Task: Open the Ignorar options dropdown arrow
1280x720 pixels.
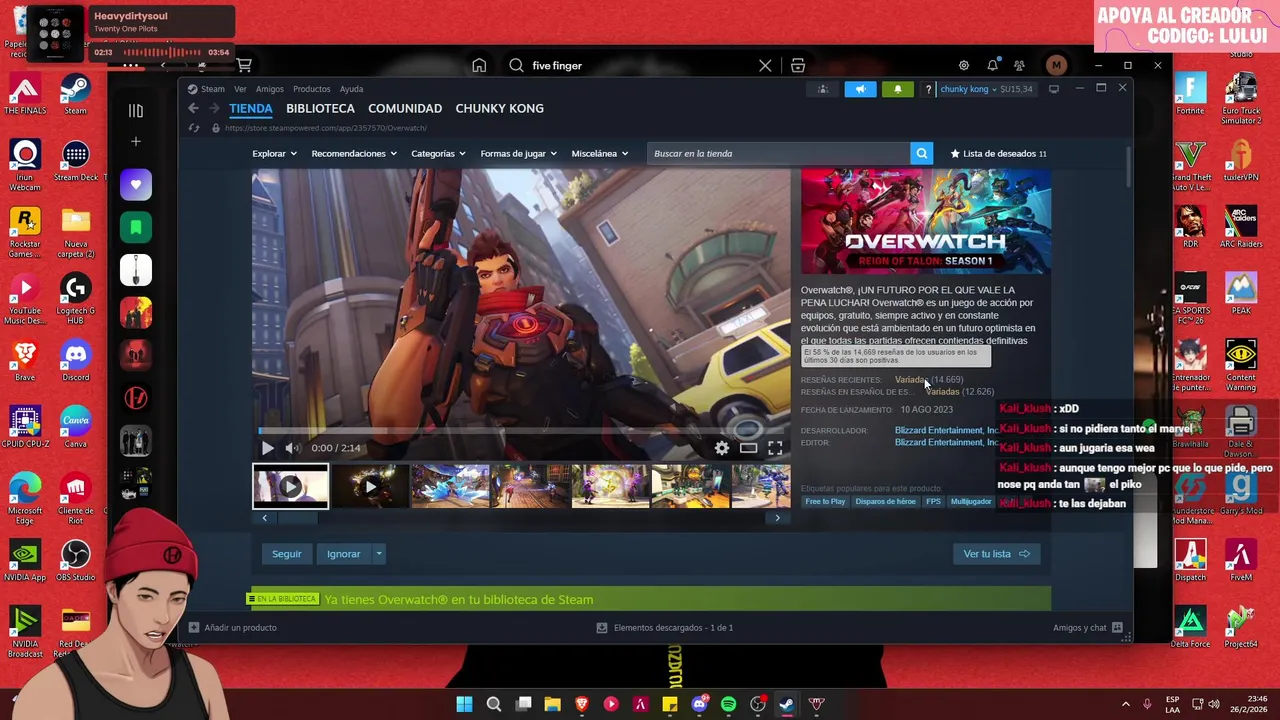Action: pos(379,553)
